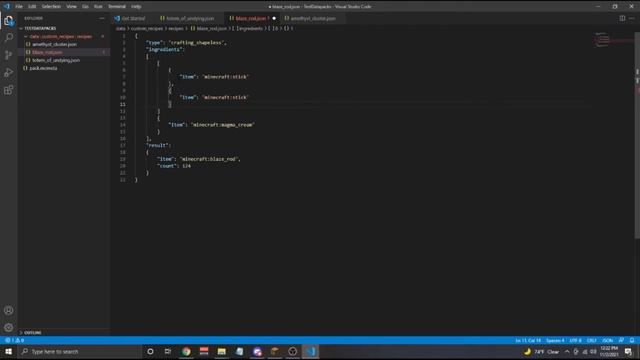
Task: Collapse the TESTDATAPACKS folder section
Action: pos(40,28)
